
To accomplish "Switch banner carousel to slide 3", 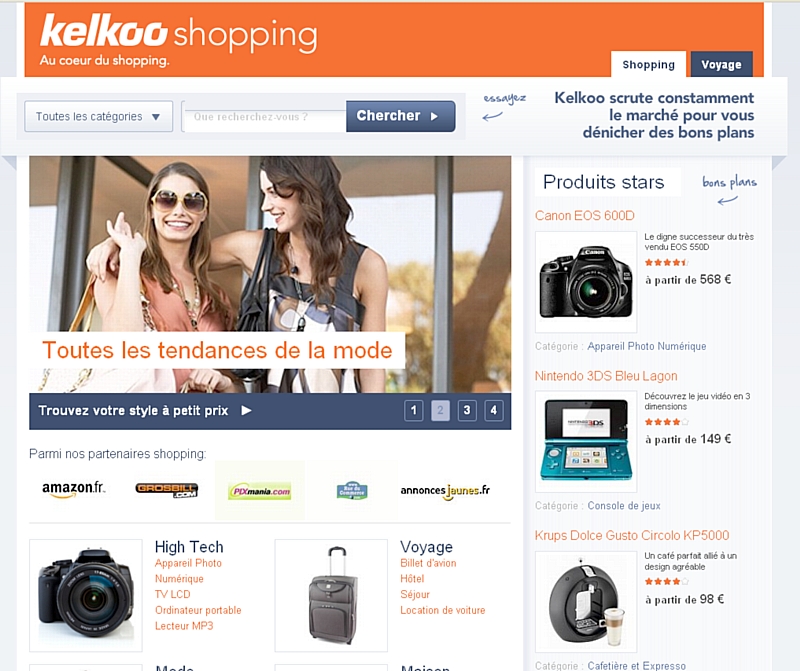I will 467,410.
